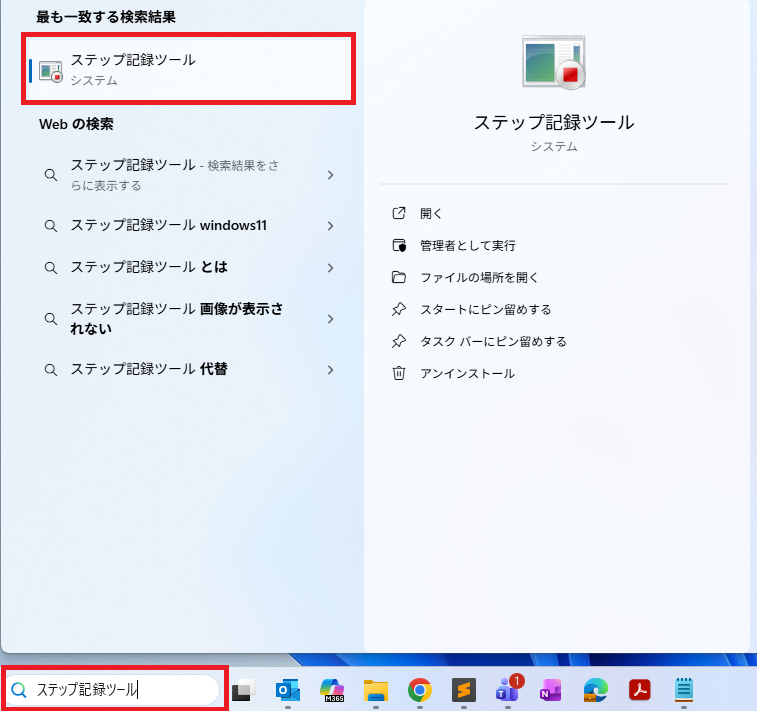The width and height of the screenshot is (757, 711).
Task: Open Microsoft Teams from the taskbar
Action: click(507, 690)
